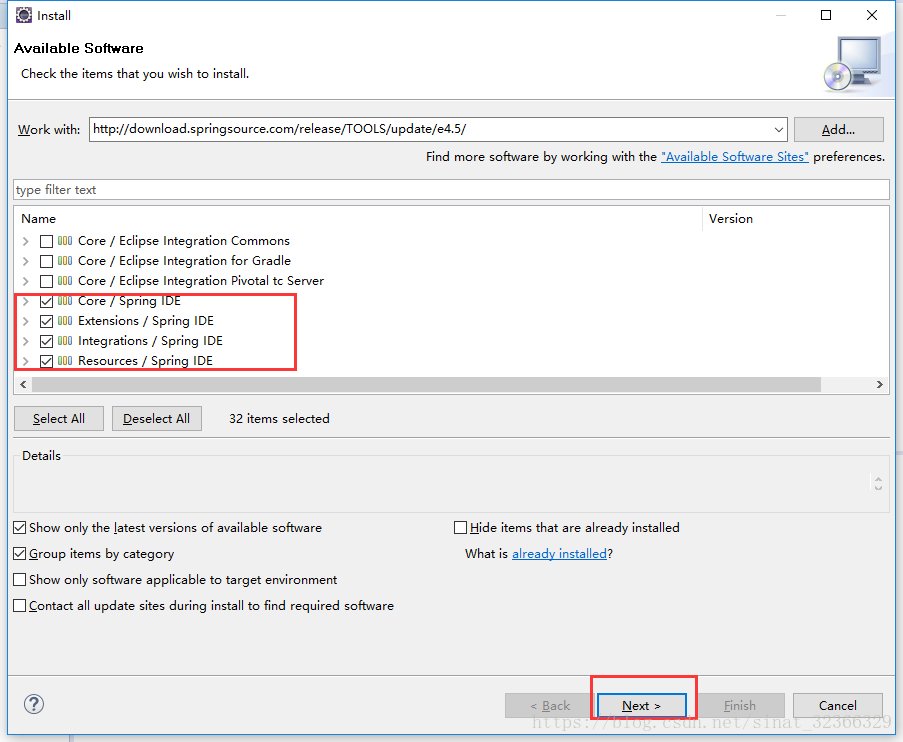Viewport: 903px width, 742px height.
Task: Click the category icon of Core / Spring IDE
Action: click(65, 301)
